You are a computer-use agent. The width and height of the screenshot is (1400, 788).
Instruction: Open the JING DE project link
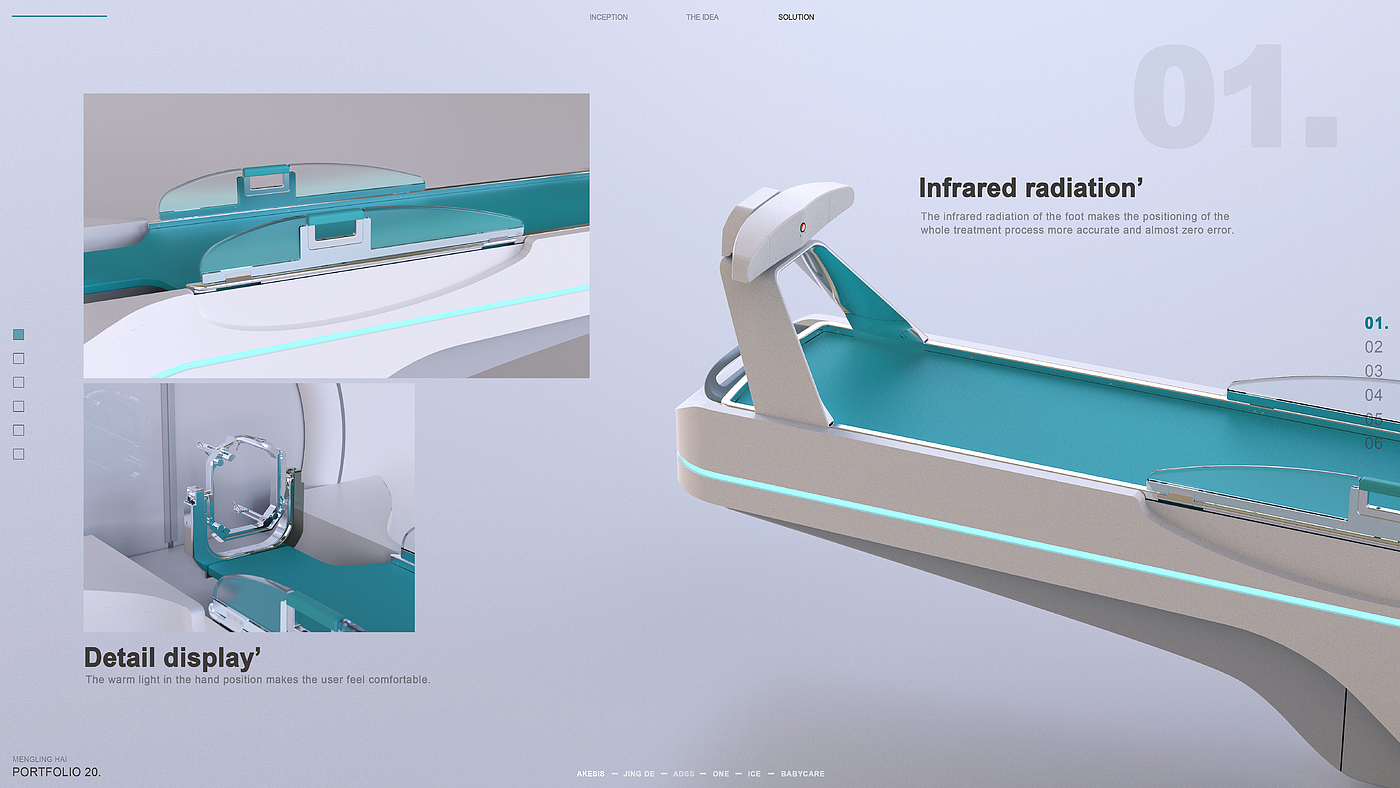[638, 774]
